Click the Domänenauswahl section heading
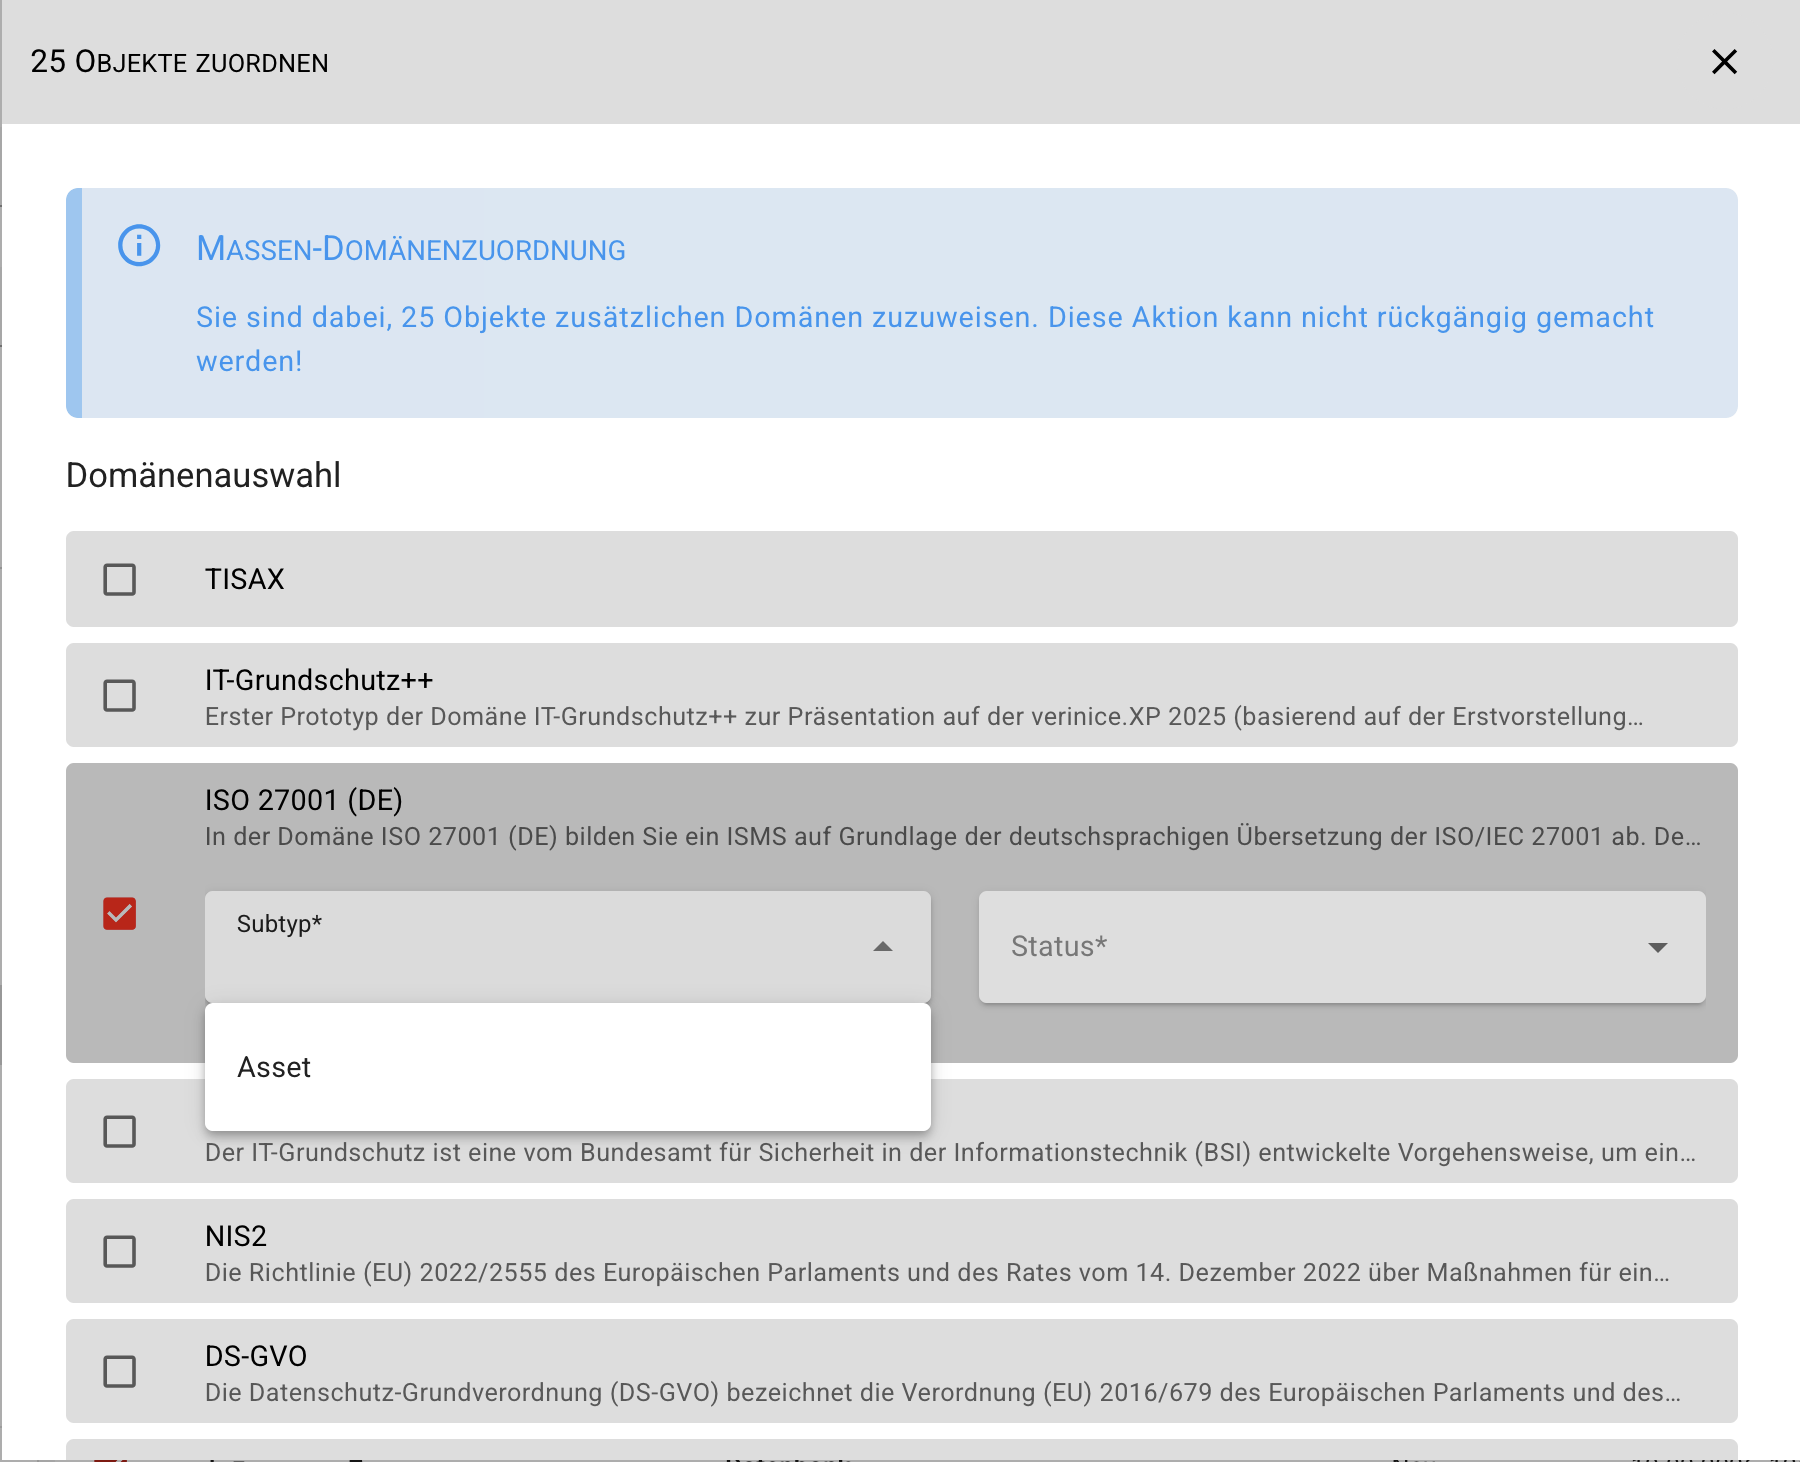Screen dimensions: 1800x1462 tap(203, 475)
